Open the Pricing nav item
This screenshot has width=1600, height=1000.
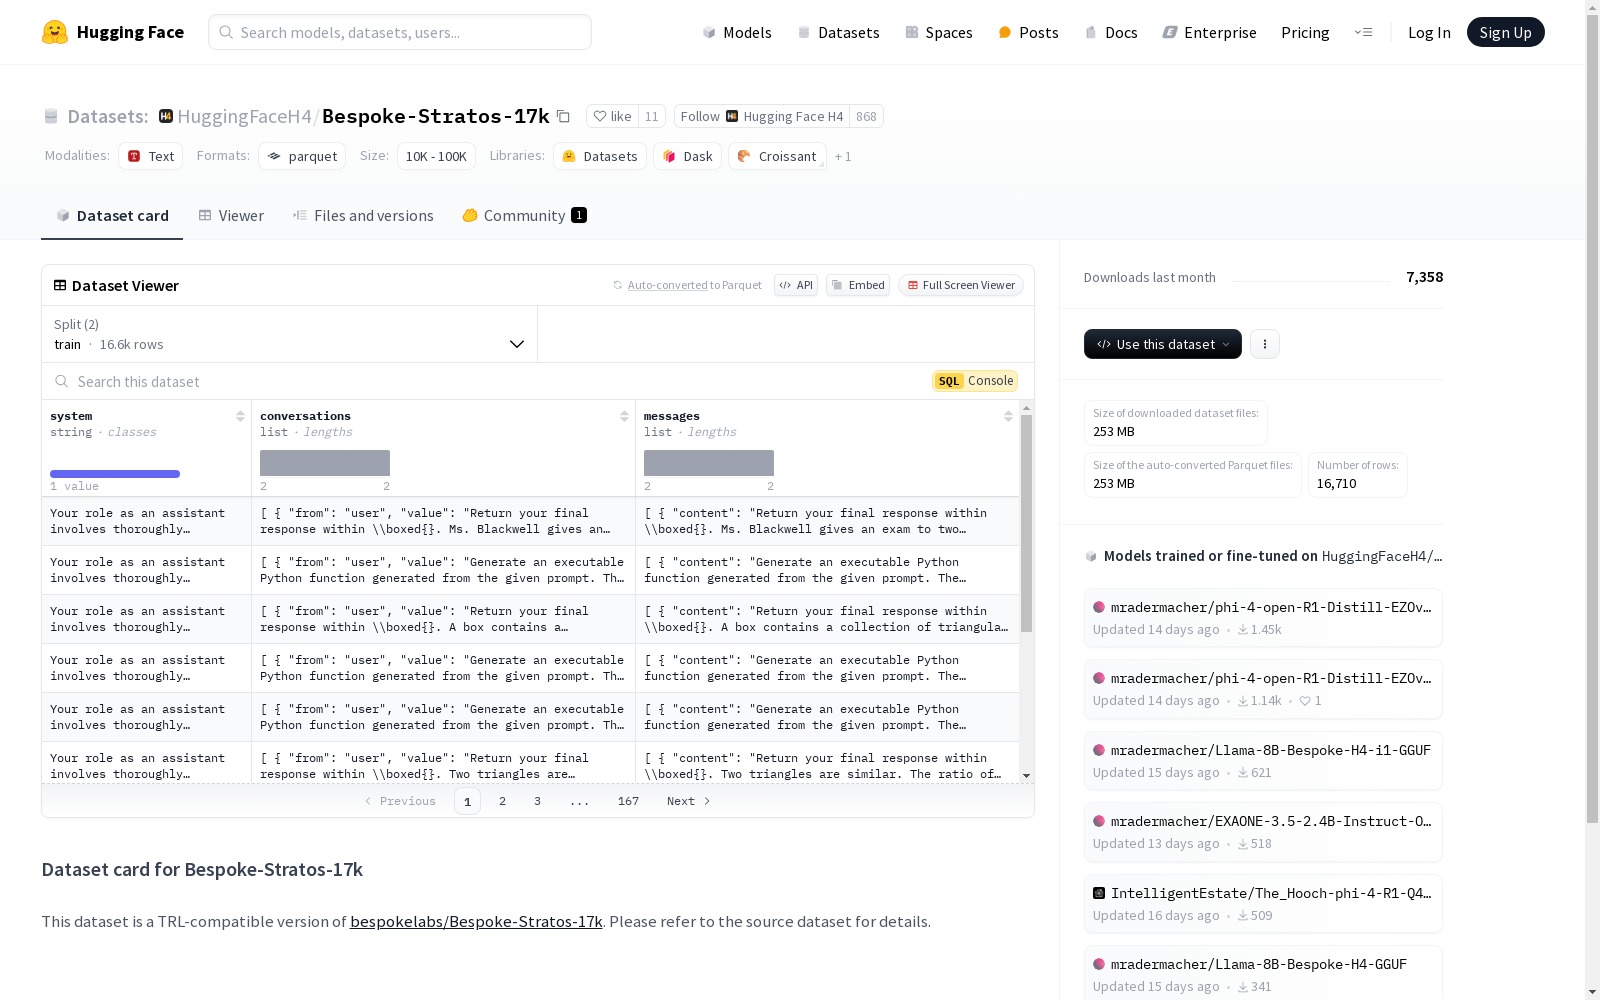coord(1305,32)
